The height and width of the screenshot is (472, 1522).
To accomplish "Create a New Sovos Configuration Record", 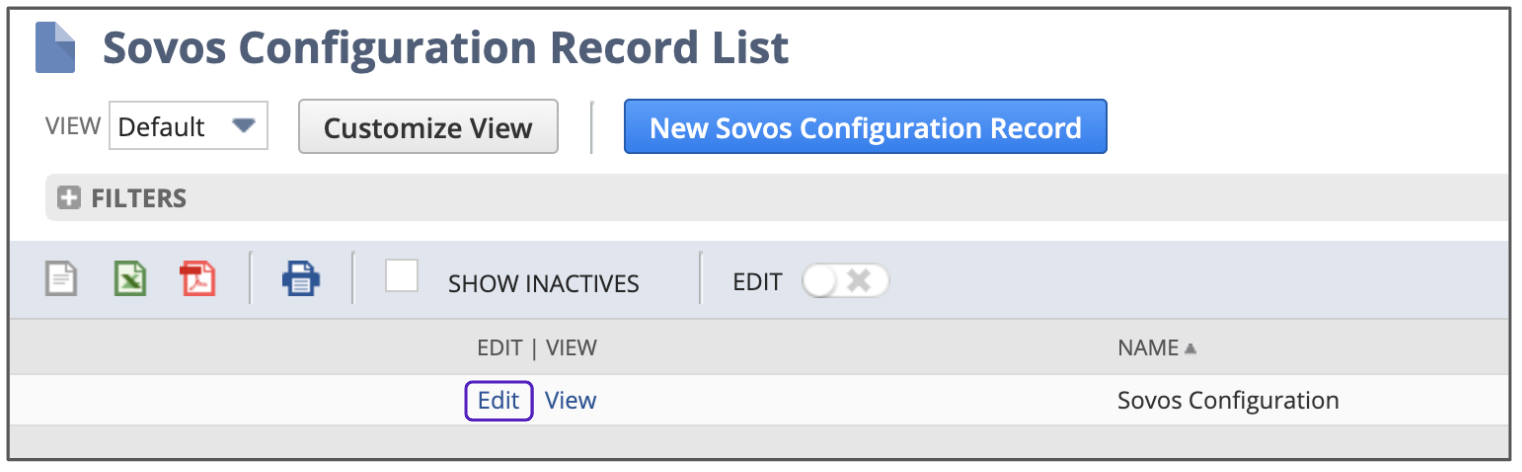I will click(865, 127).
